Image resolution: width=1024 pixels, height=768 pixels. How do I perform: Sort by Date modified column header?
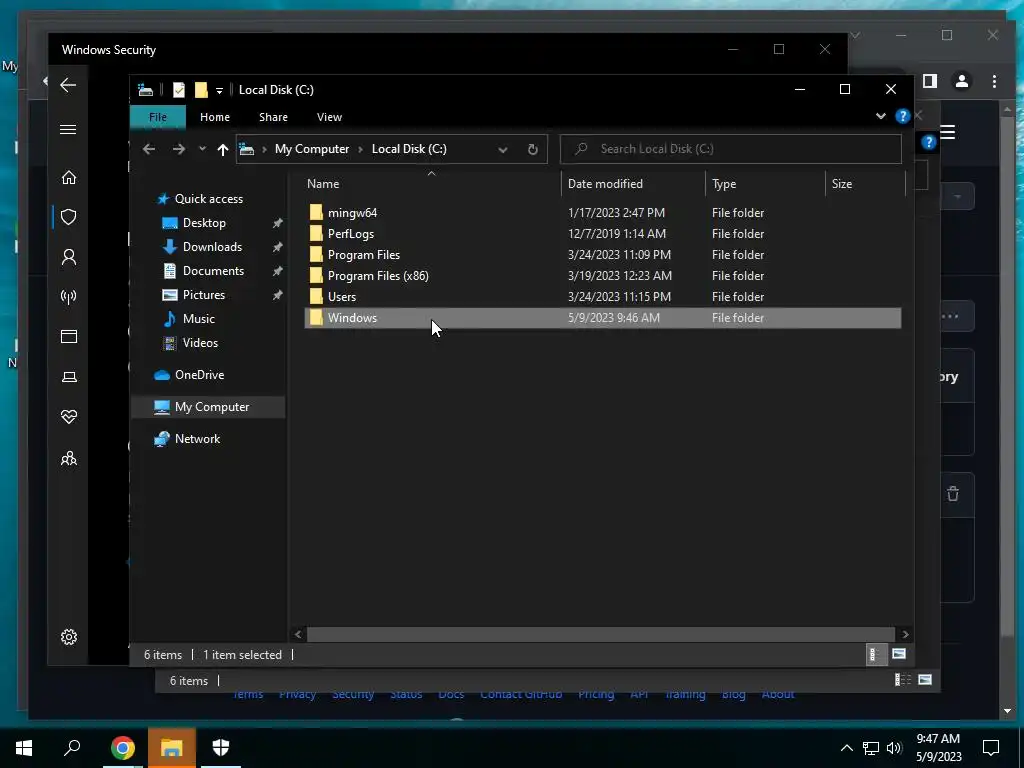coord(633,184)
